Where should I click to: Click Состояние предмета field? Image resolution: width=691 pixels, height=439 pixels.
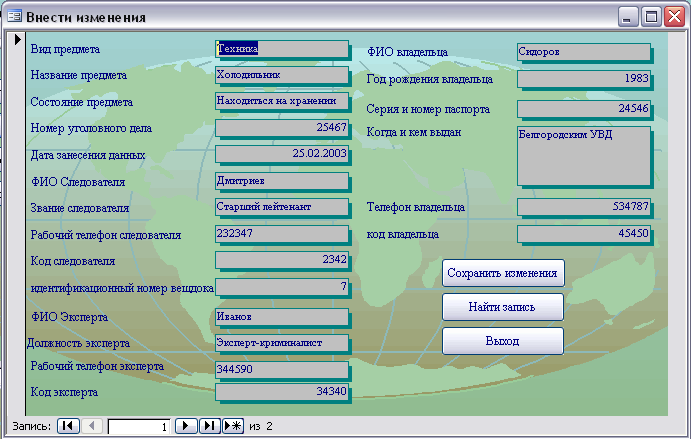tap(282, 101)
